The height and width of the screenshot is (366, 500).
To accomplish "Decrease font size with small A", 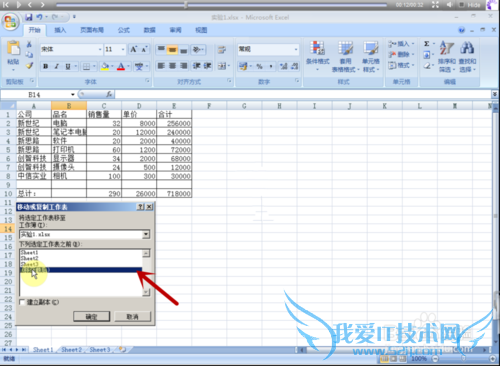I will pyautogui.click(x=144, y=49).
